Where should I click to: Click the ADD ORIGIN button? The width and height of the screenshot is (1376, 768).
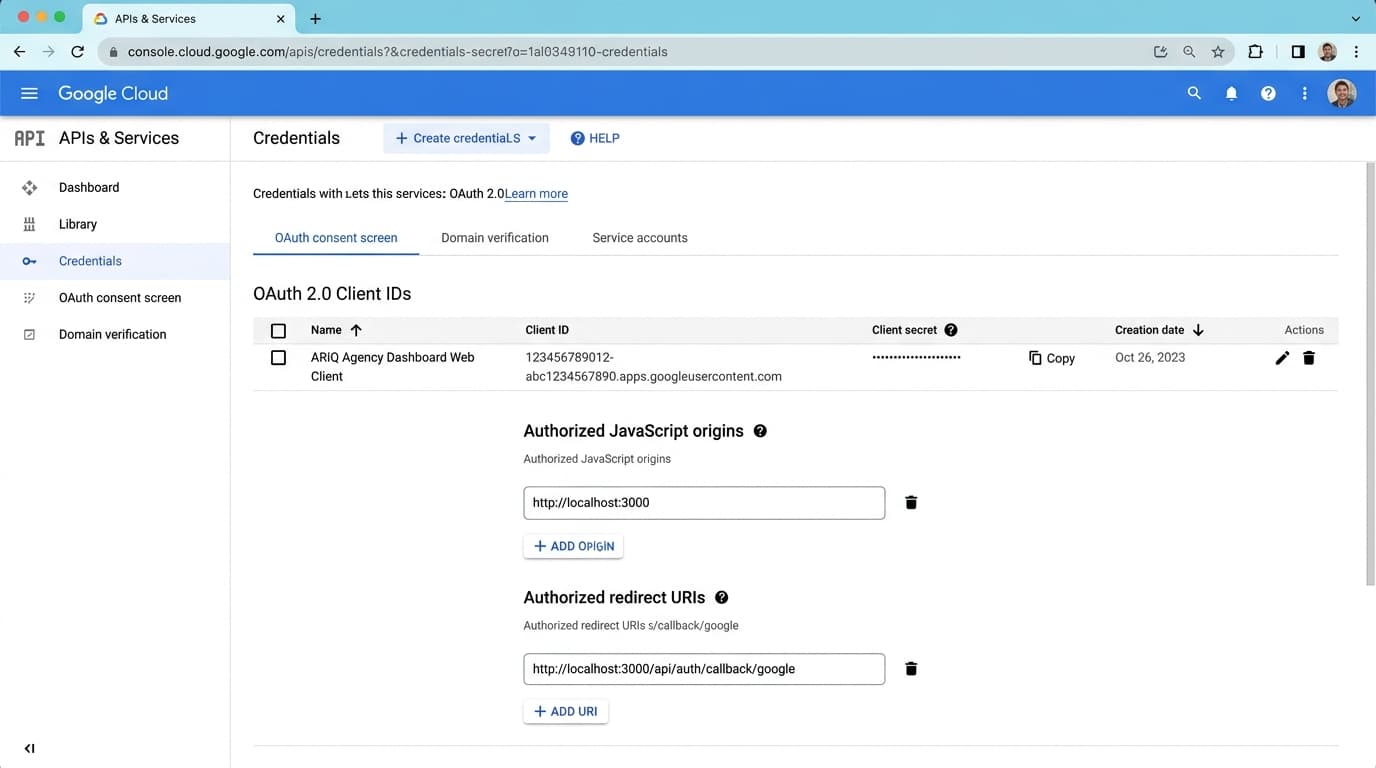573,546
